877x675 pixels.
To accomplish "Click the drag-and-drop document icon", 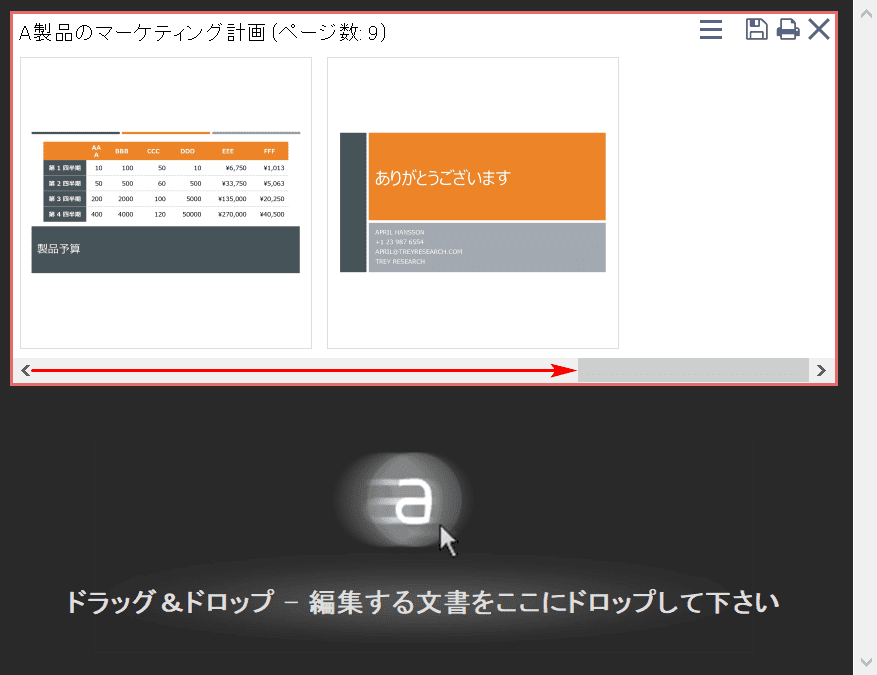I will [404, 499].
